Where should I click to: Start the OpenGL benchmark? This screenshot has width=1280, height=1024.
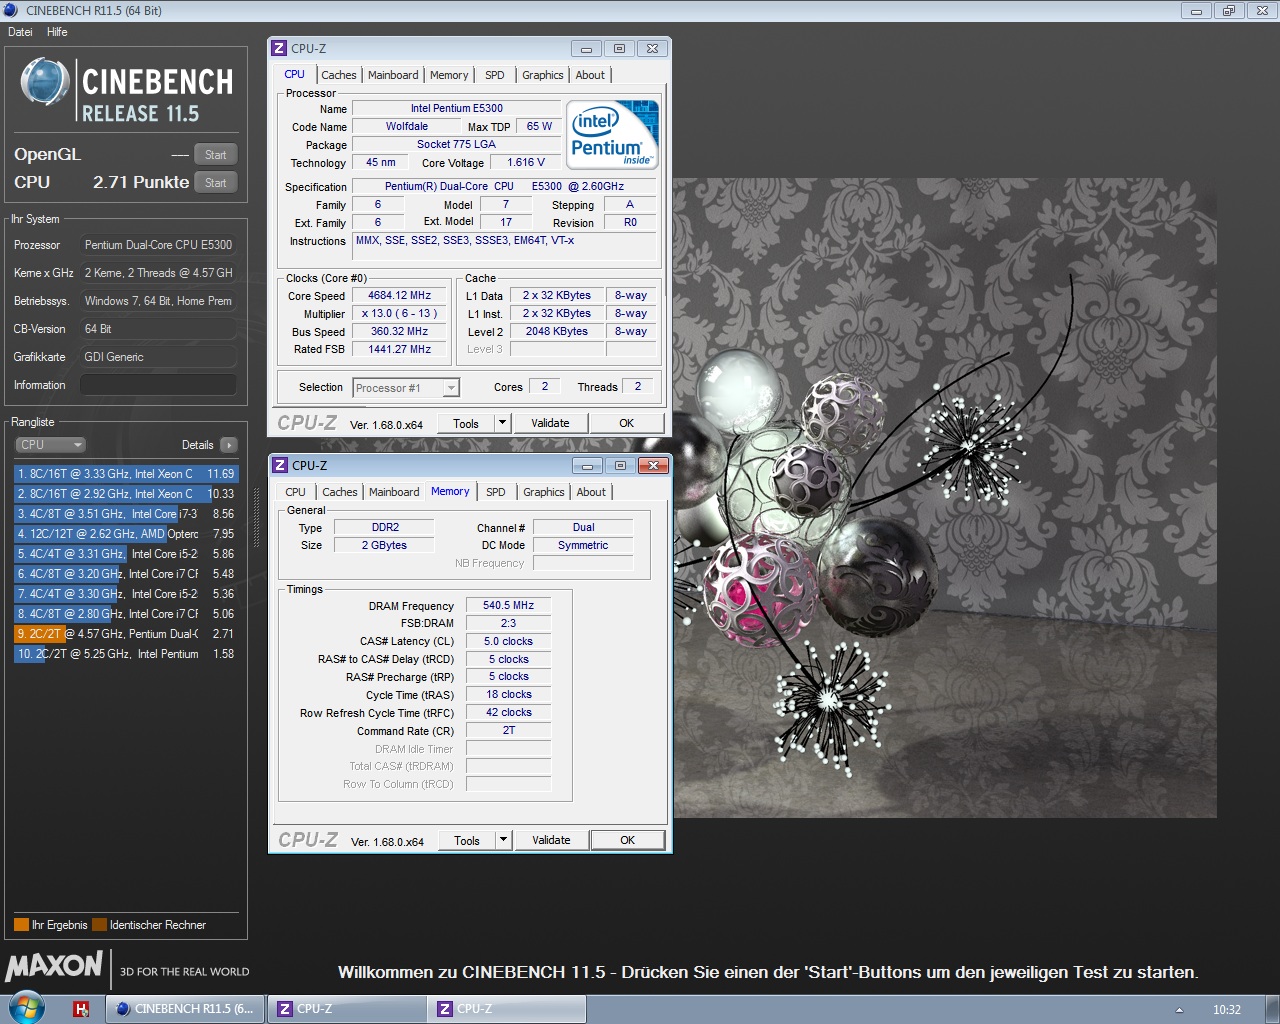click(x=216, y=155)
